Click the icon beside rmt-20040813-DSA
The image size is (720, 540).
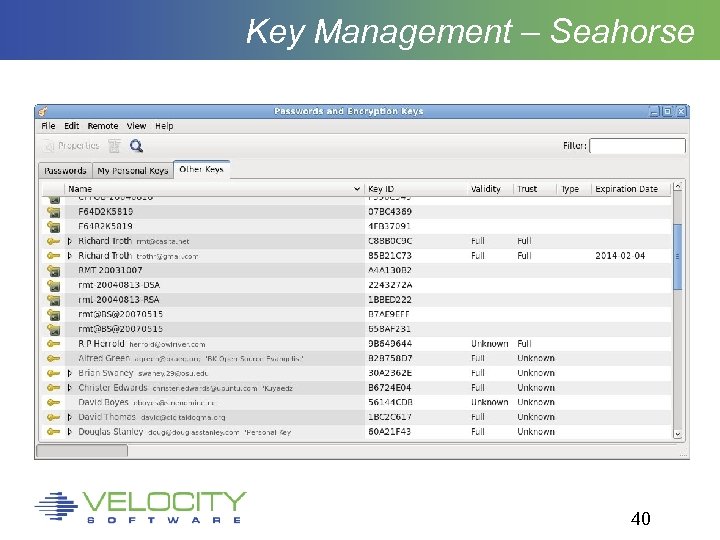53,285
